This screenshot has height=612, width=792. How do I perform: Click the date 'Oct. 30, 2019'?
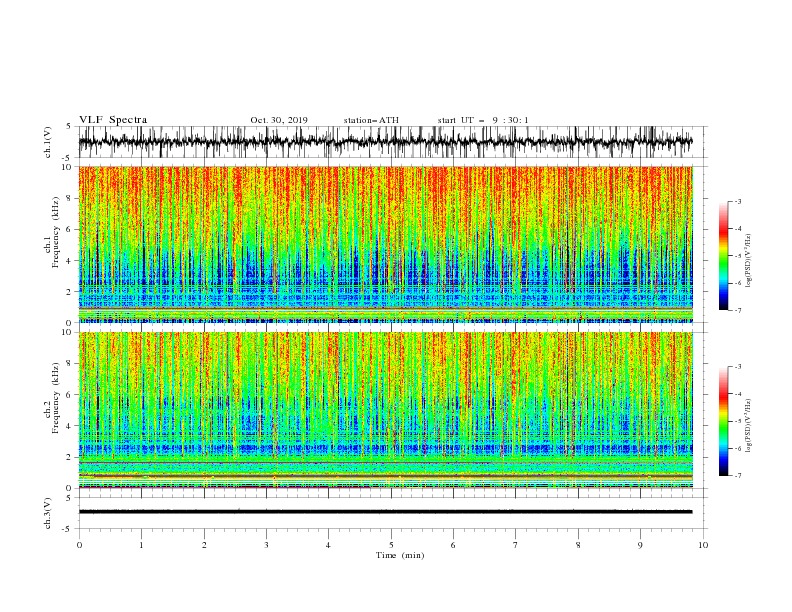pyautogui.click(x=279, y=120)
